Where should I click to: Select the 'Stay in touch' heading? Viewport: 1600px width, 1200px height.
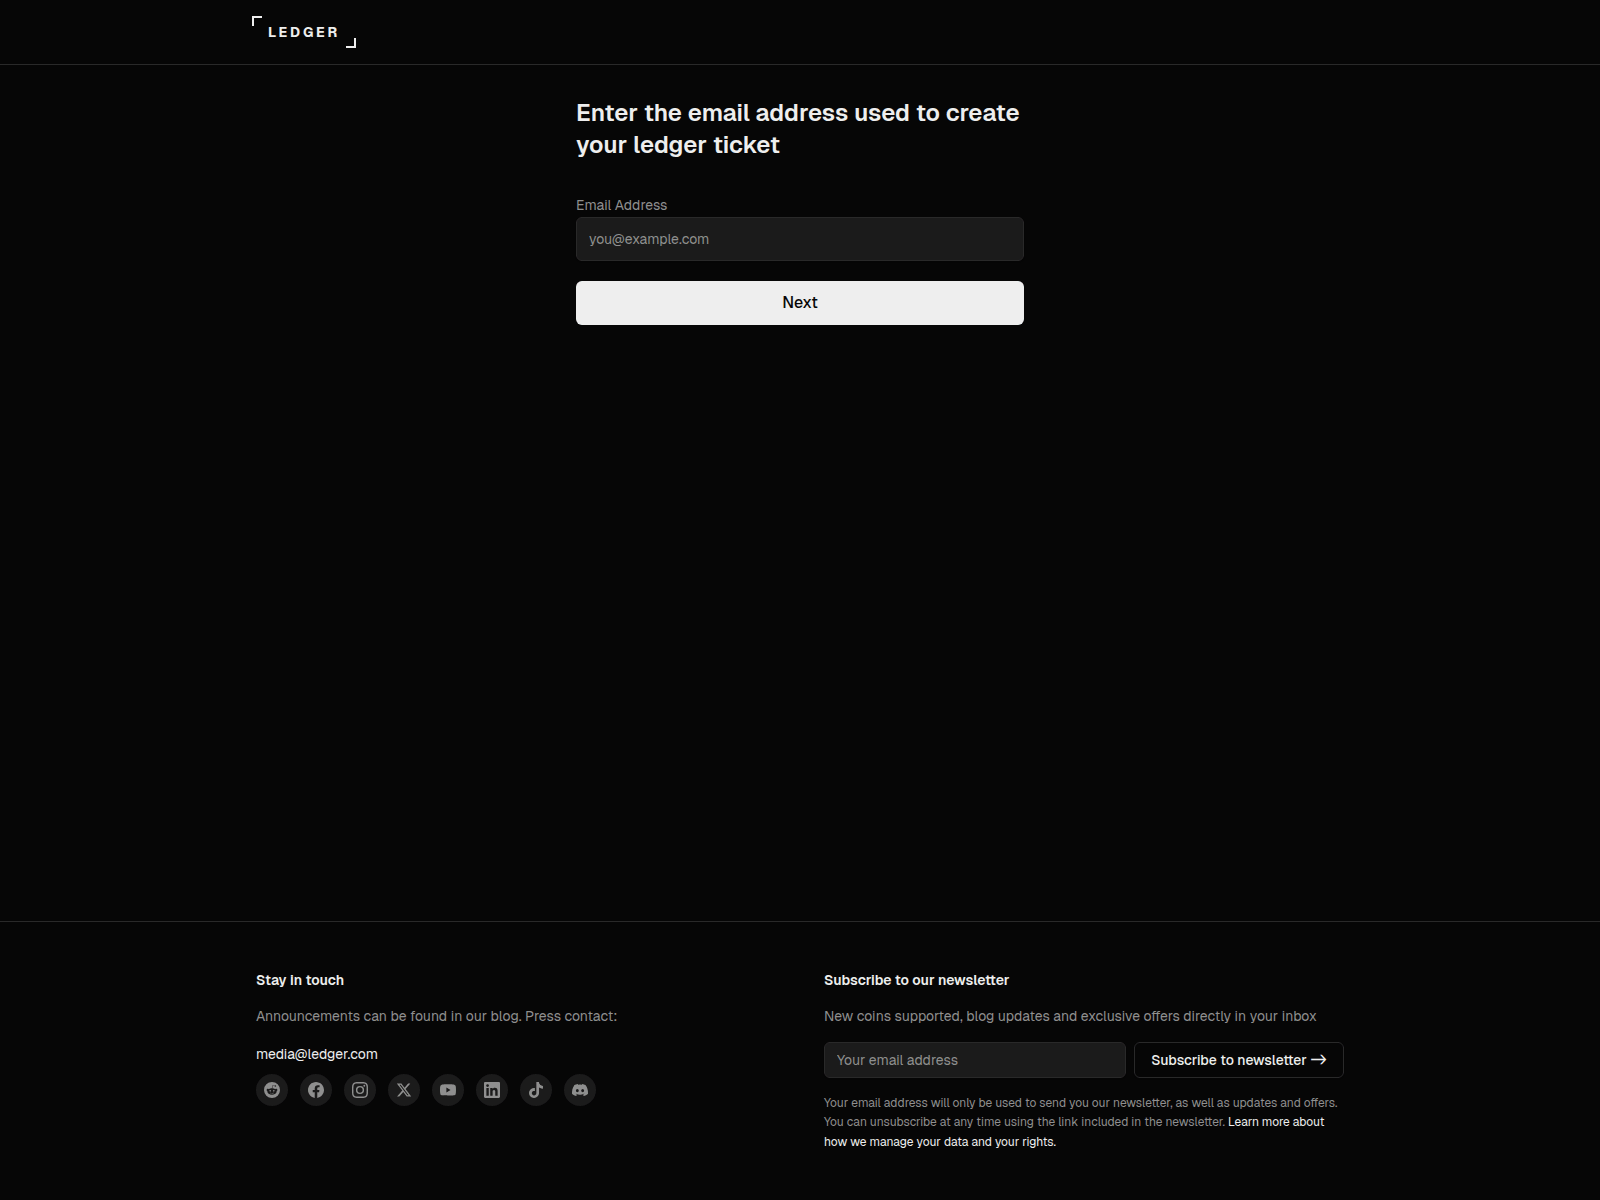[x=300, y=980]
